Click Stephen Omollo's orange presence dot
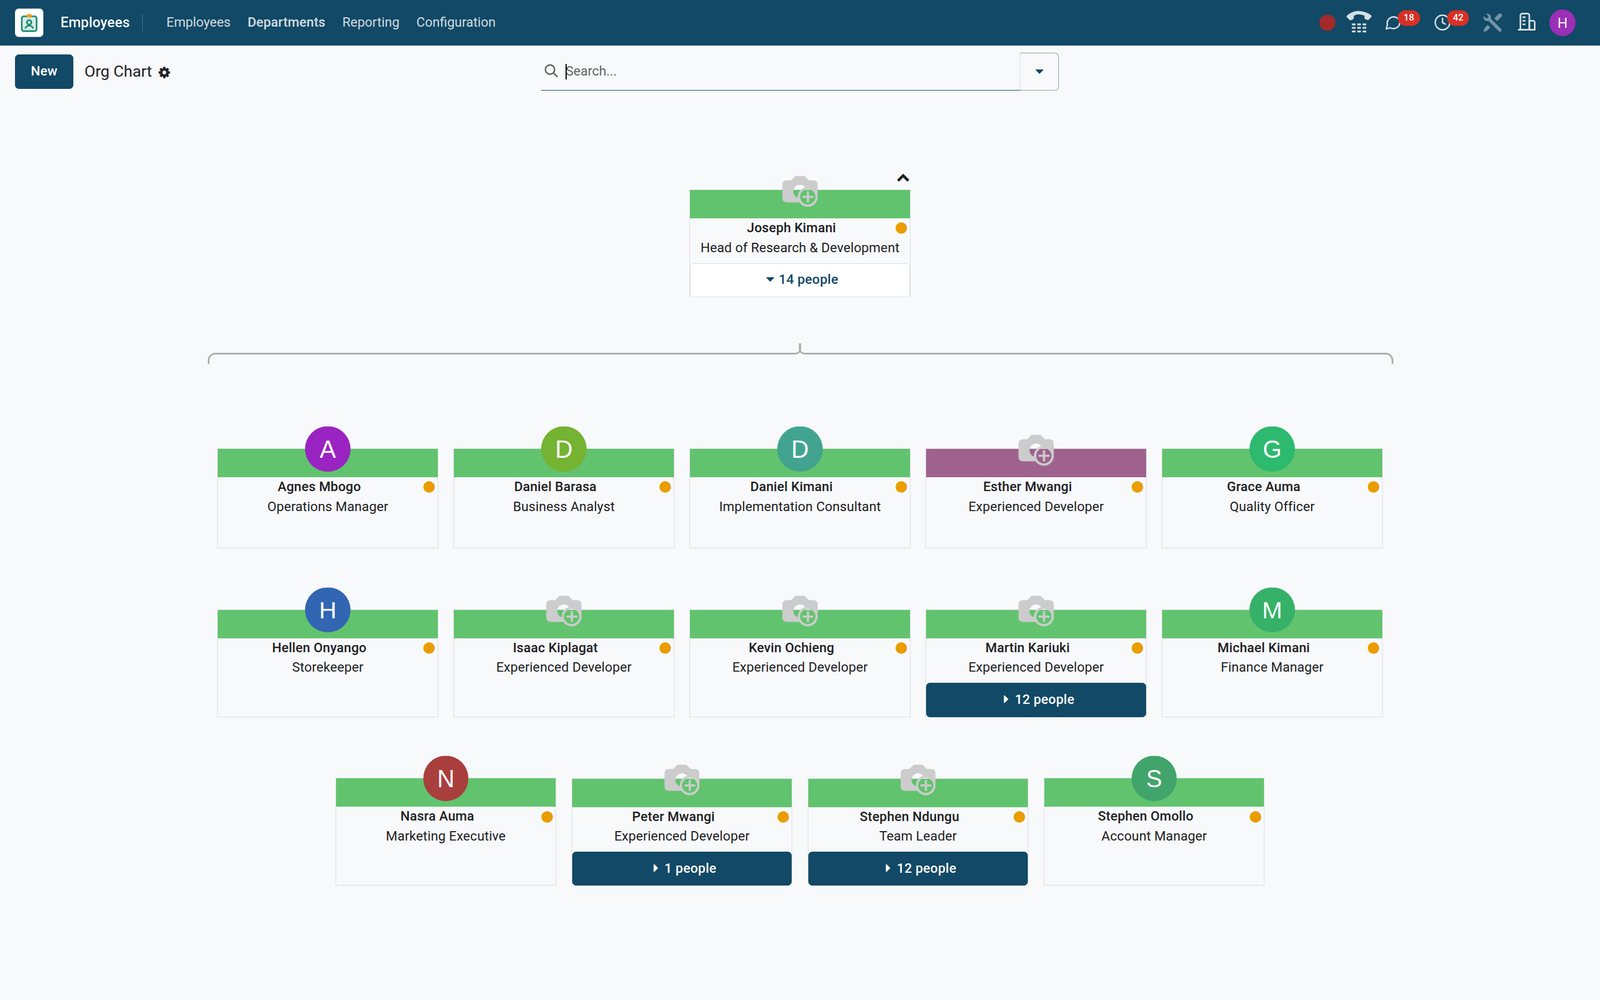Image resolution: width=1600 pixels, height=1000 pixels. [1255, 817]
